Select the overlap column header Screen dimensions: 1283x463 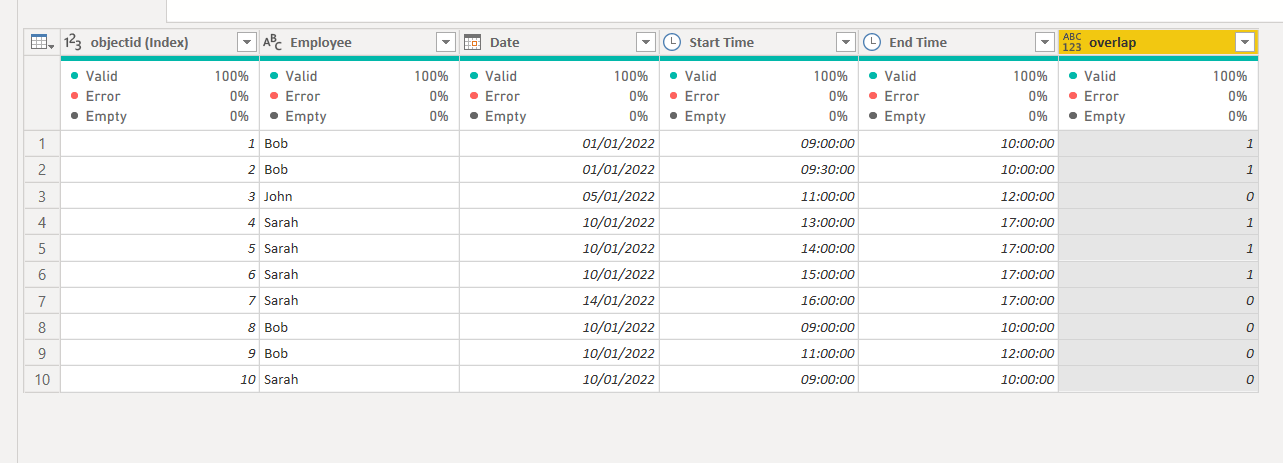1158,42
